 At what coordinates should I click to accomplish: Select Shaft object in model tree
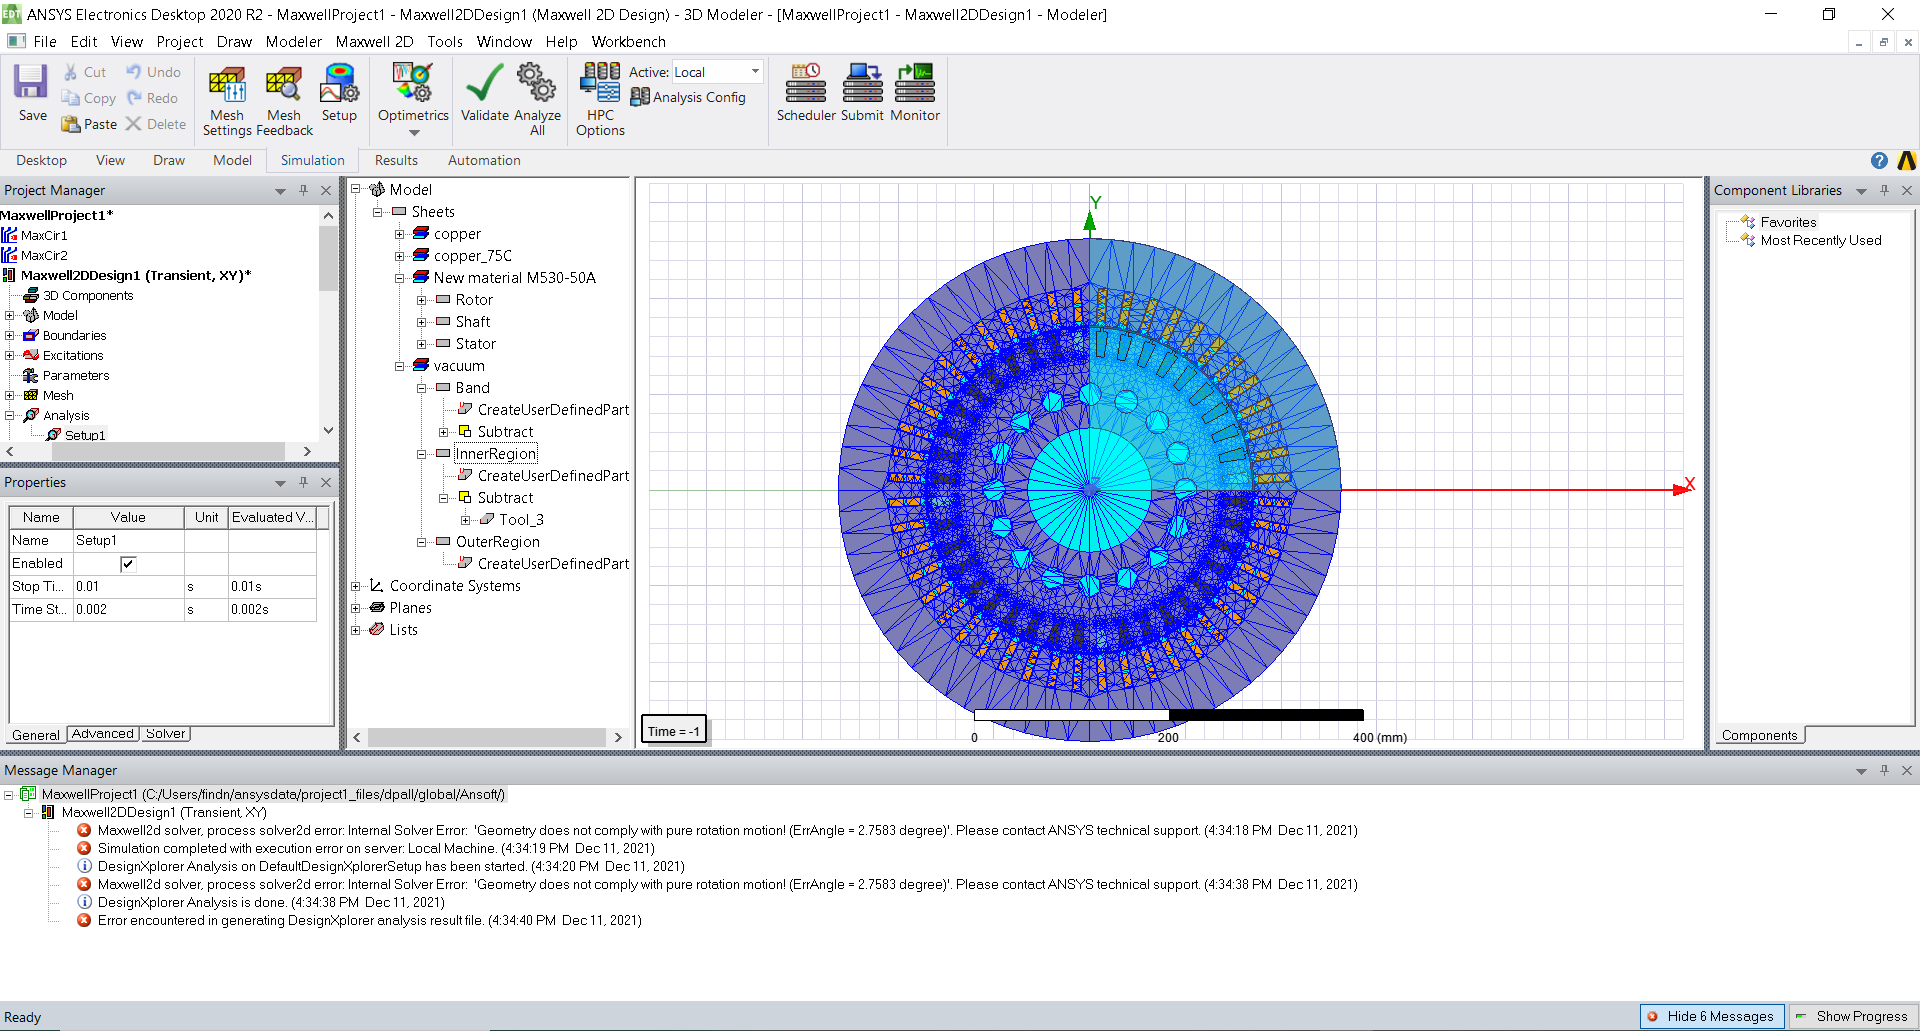(x=472, y=322)
